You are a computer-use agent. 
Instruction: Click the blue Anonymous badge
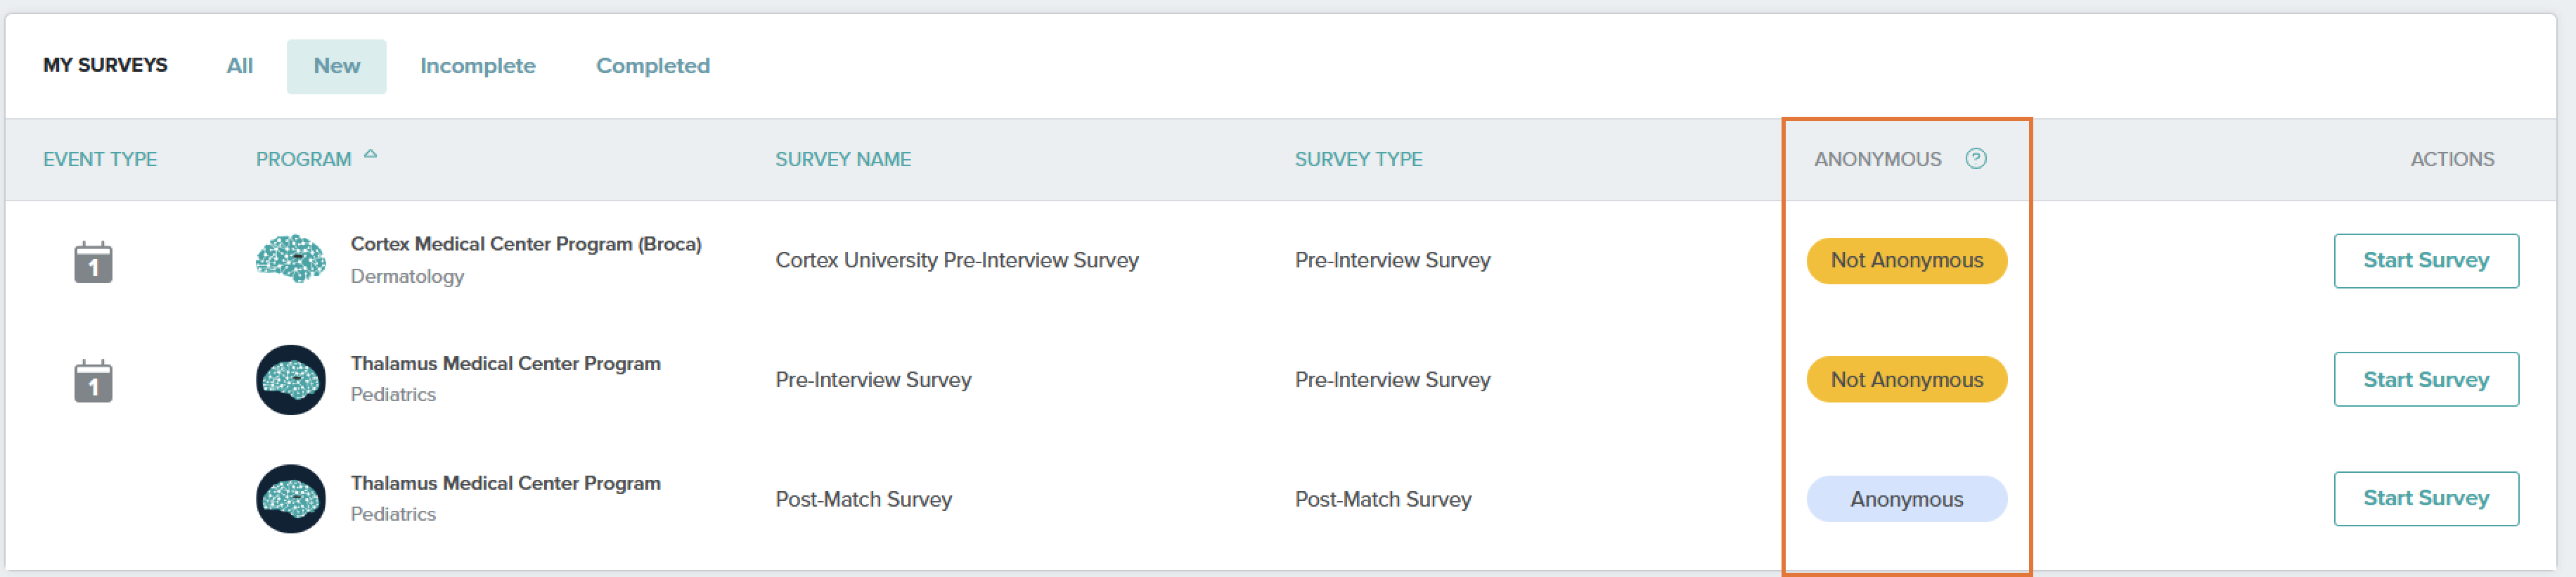1906,499
